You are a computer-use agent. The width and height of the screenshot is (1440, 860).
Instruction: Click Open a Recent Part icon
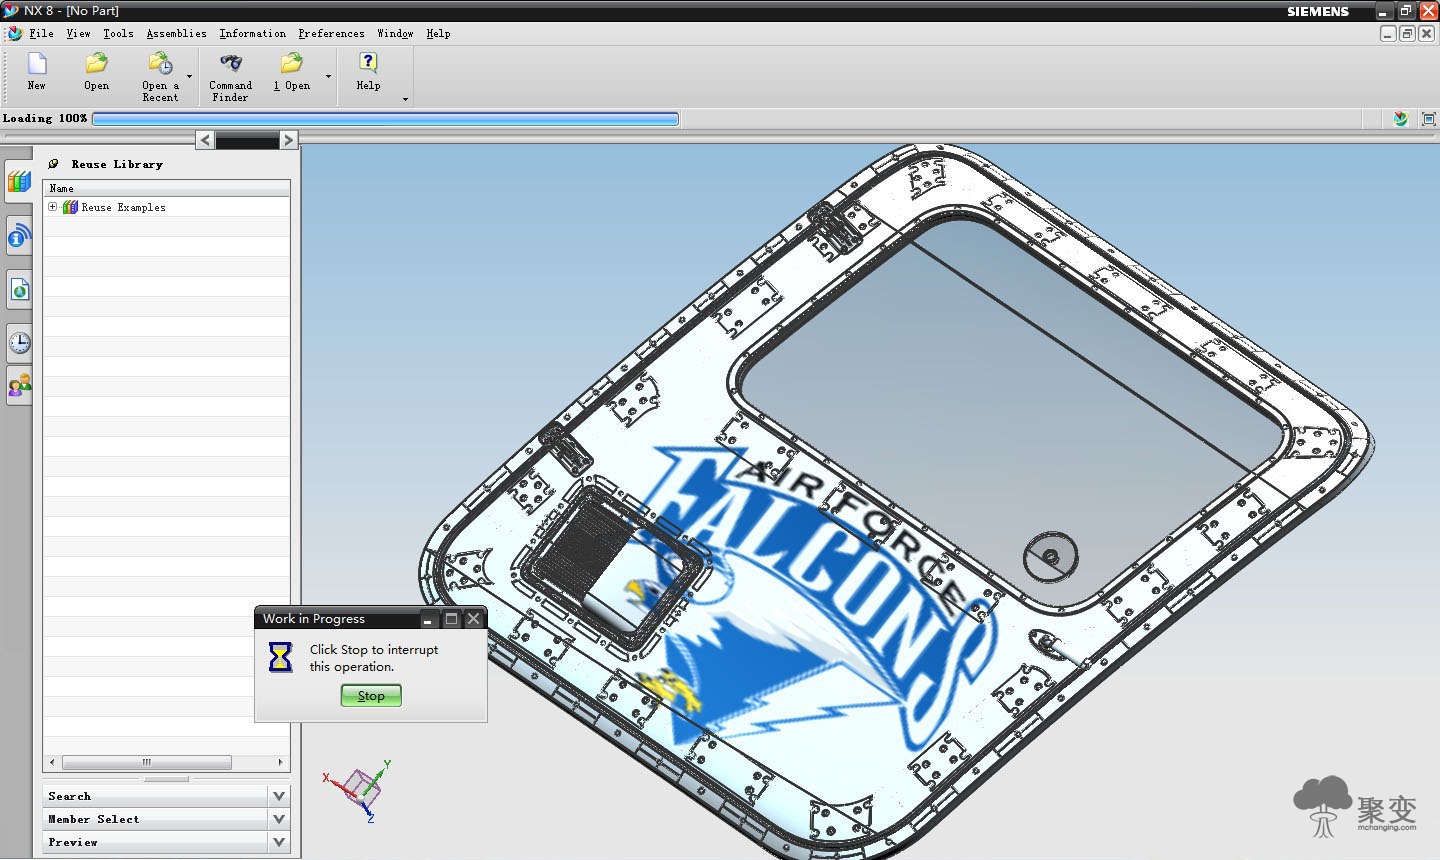pyautogui.click(x=160, y=64)
